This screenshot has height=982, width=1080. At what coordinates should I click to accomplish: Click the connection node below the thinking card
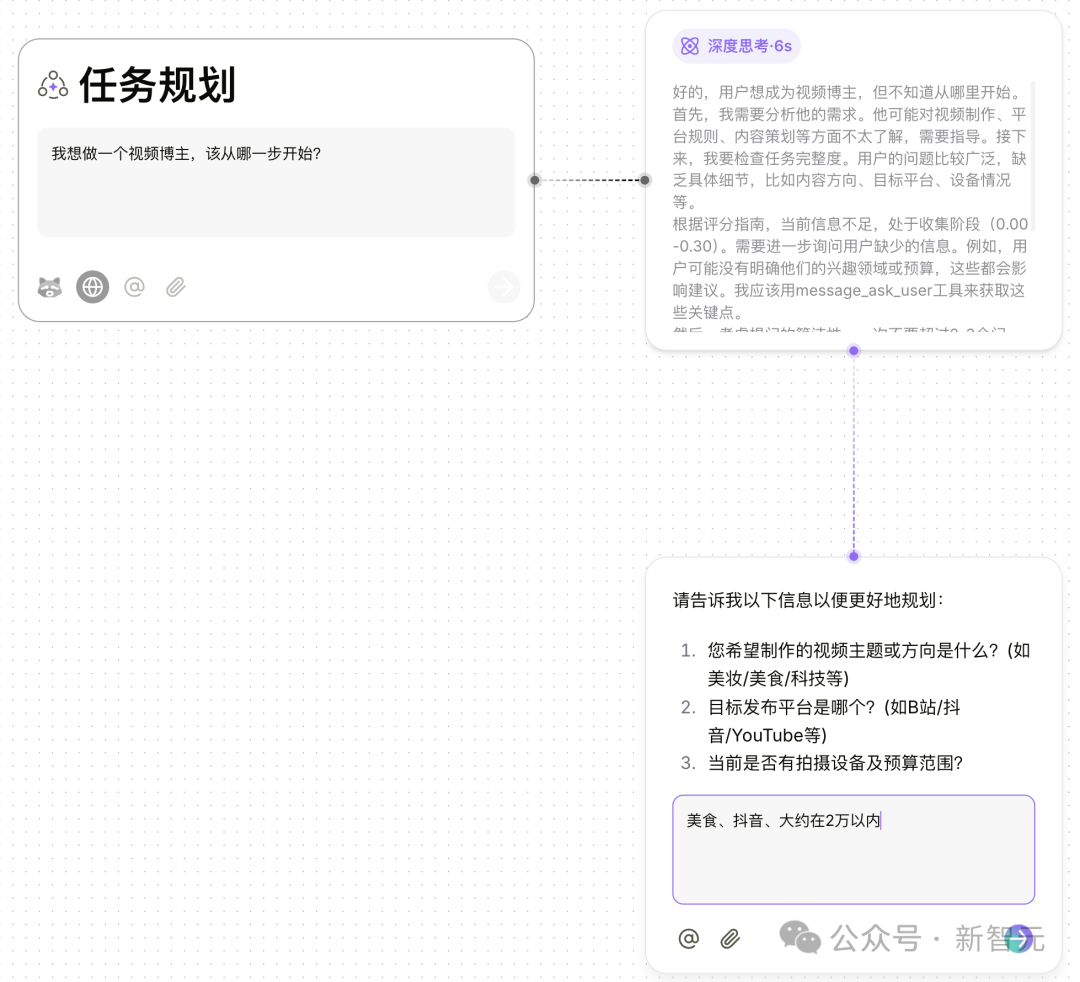(x=853, y=350)
